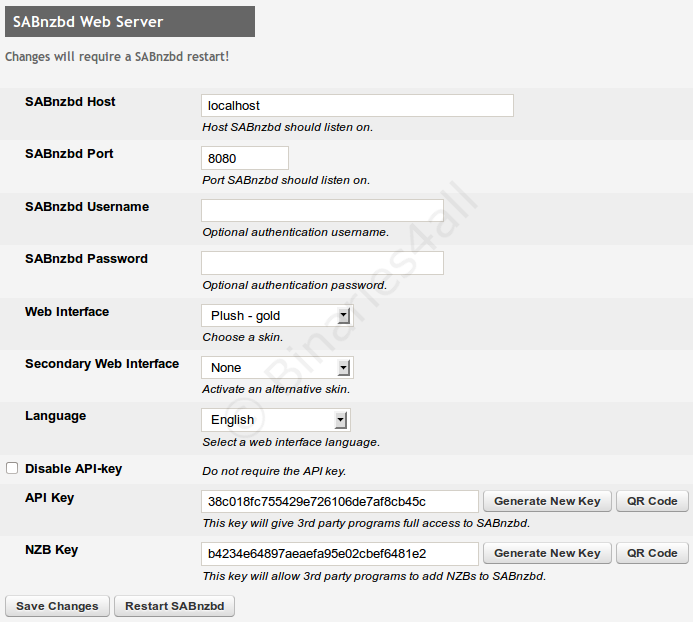Click the 'SABnzbd Username' label
The width and height of the screenshot is (693, 622).
tap(87, 207)
